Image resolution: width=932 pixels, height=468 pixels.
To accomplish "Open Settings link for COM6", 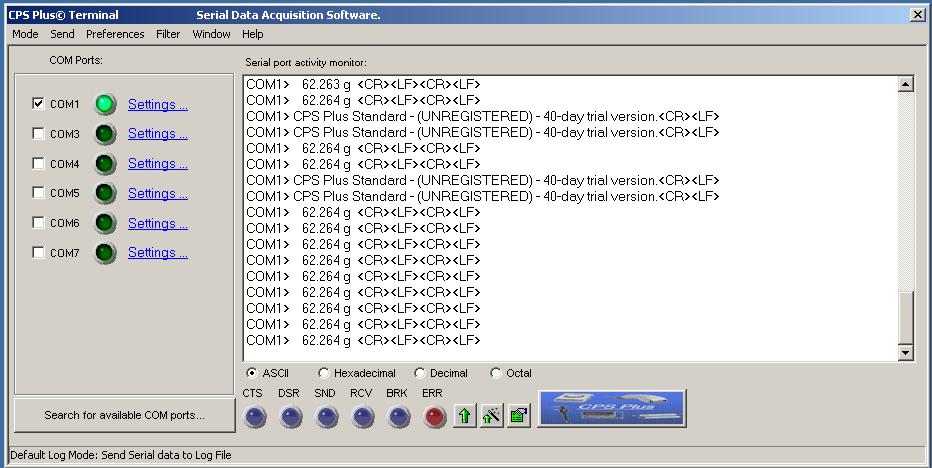I will tap(158, 223).
